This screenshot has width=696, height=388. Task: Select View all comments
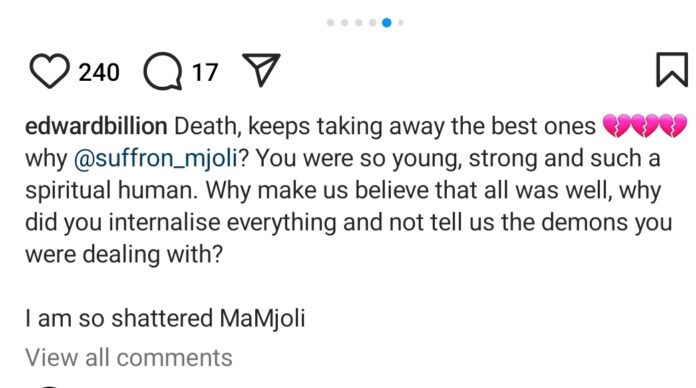[x=129, y=357]
